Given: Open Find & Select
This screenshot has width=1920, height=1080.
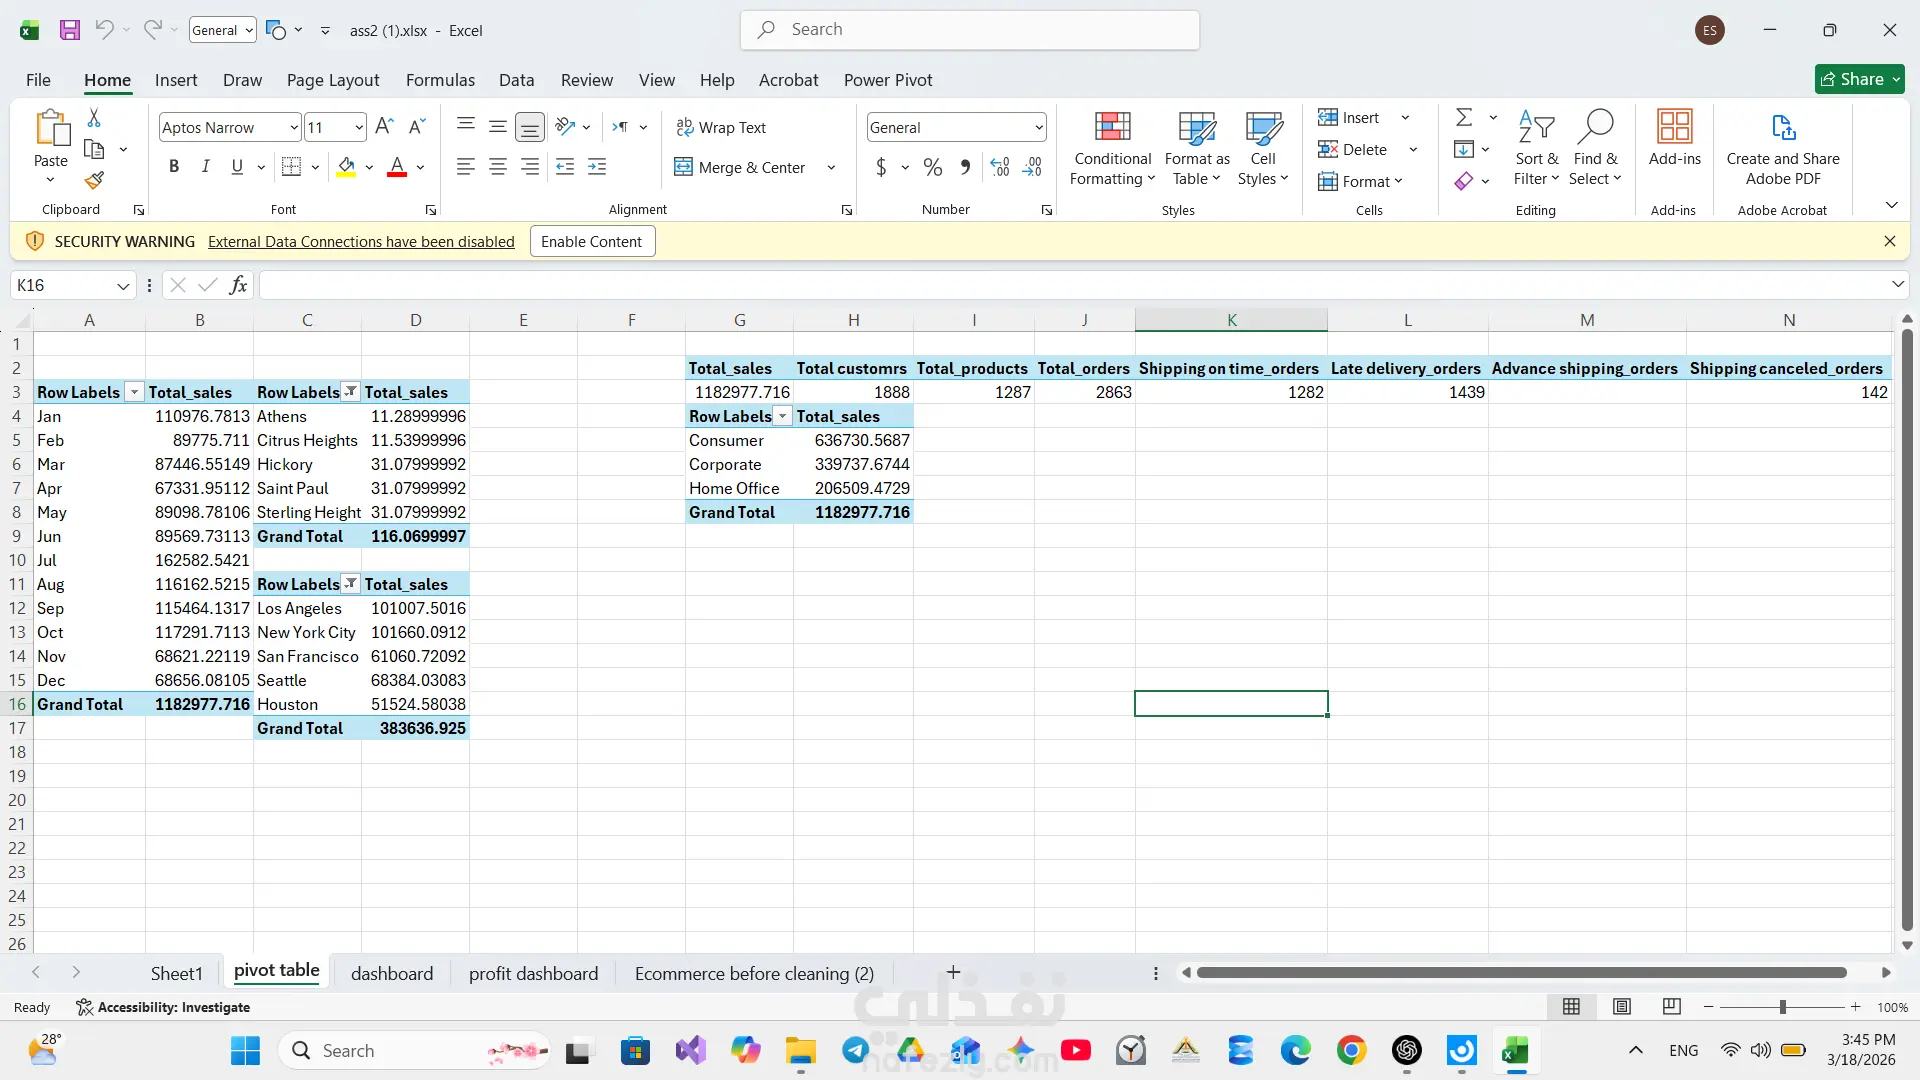Looking at the screenshot, I should pyautogui.click(x=1595, y=148).
